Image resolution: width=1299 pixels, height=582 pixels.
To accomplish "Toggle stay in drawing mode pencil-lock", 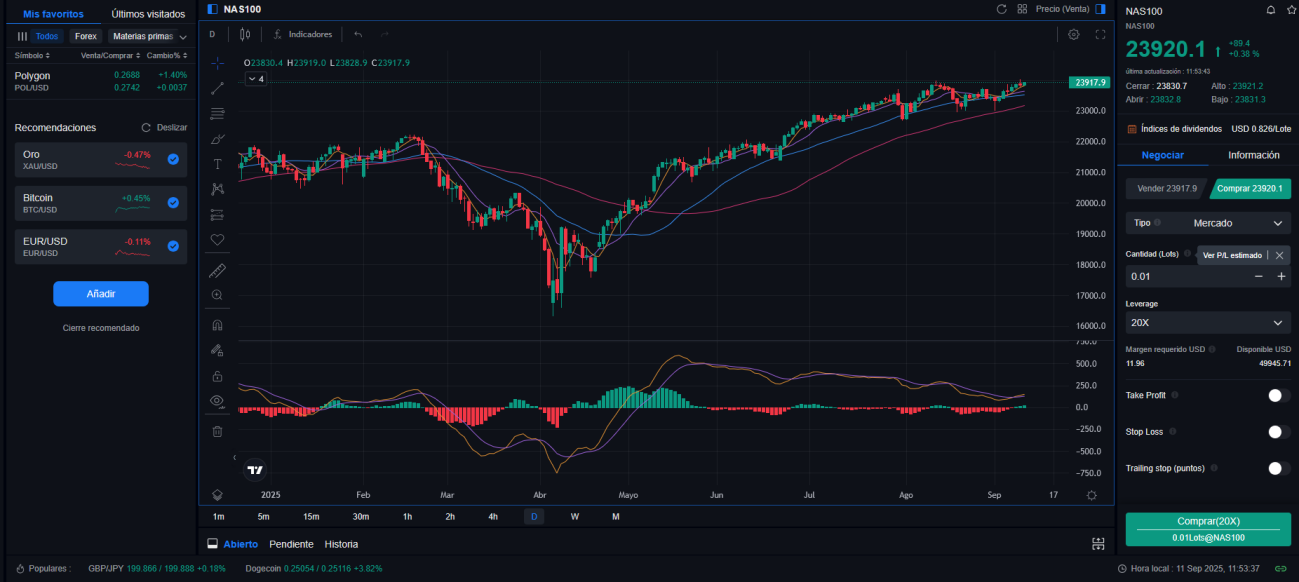I will 217,350.
